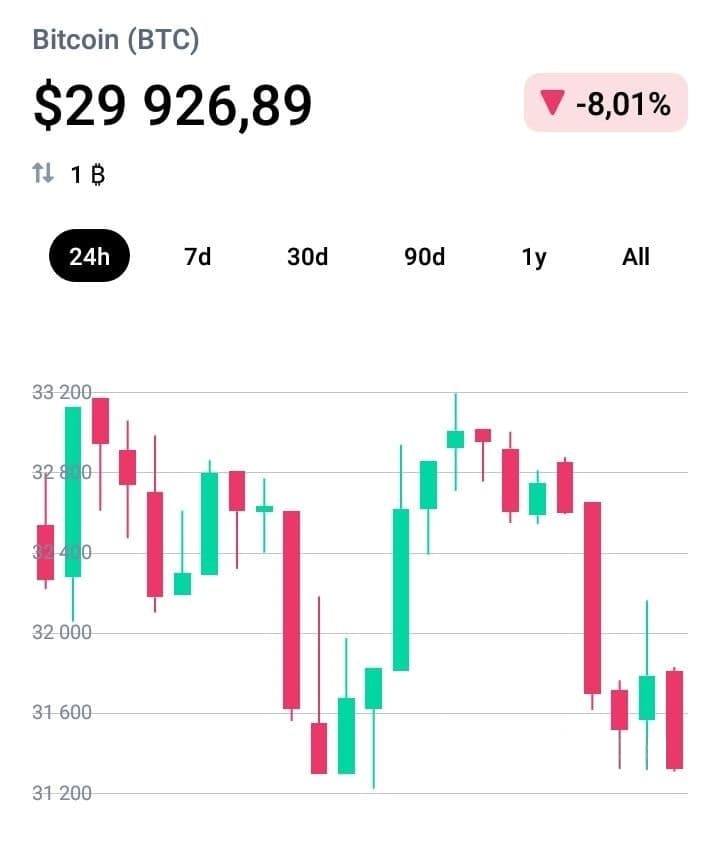Tap the 31 200 axis label
This screenshot has width=720, height=851.
(62, 794)
